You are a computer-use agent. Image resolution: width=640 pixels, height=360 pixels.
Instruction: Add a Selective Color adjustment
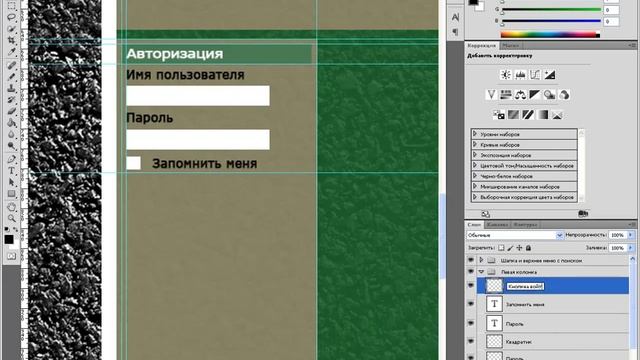point(557,115)
